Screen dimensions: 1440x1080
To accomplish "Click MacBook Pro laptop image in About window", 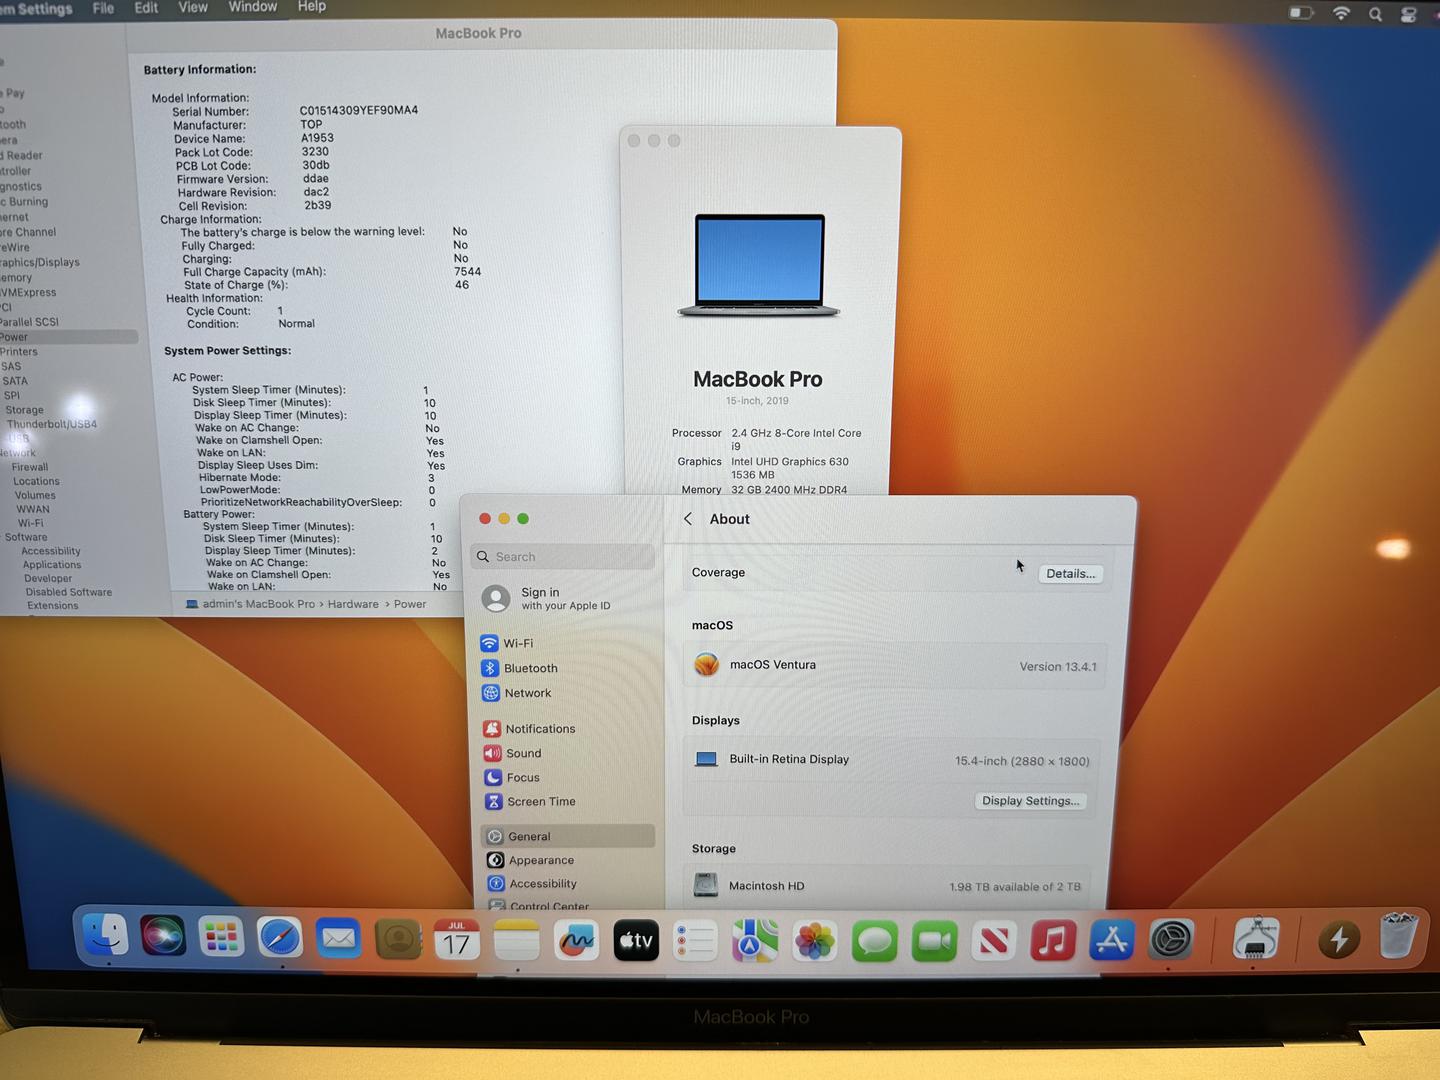I will 759,265.
